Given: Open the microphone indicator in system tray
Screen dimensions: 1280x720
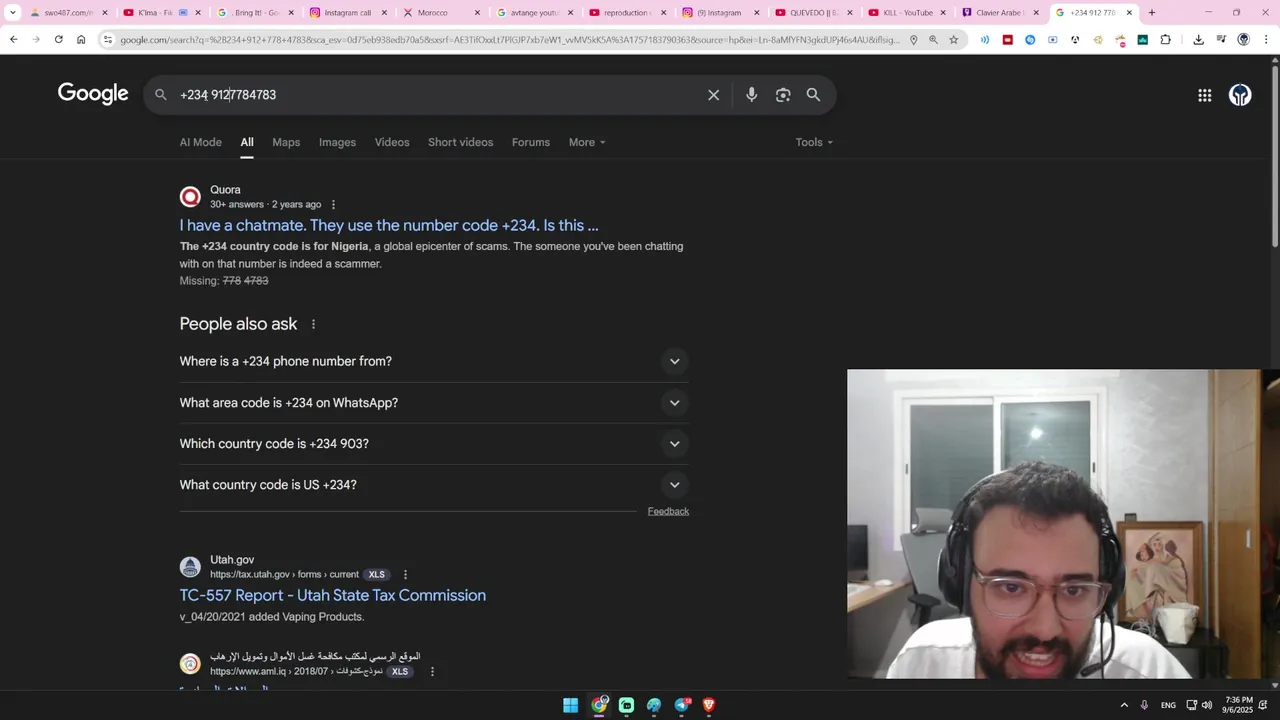Looking at the screenshot, I should (1144, 705).
